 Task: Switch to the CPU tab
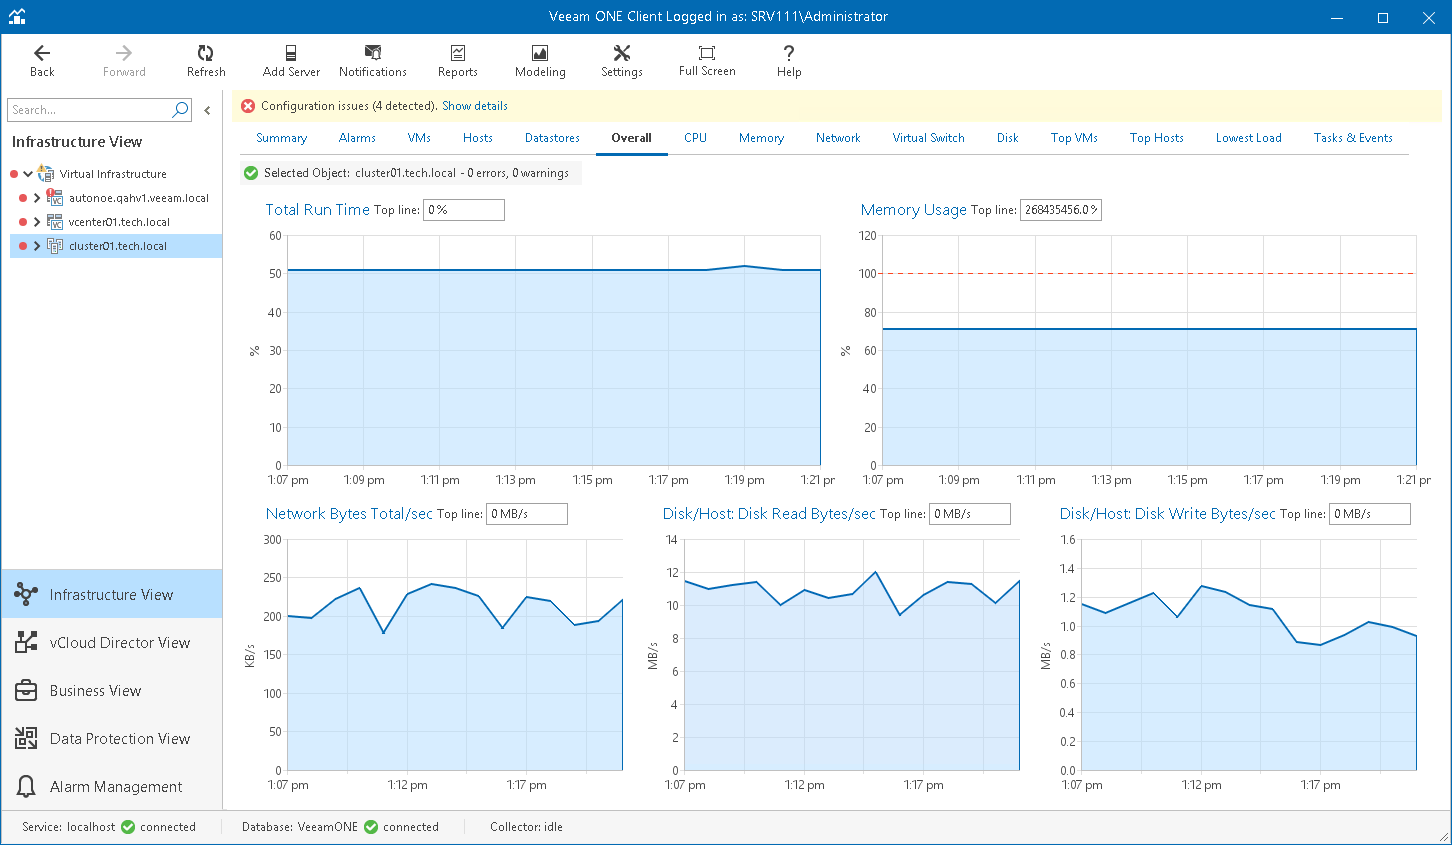(696, 138)
